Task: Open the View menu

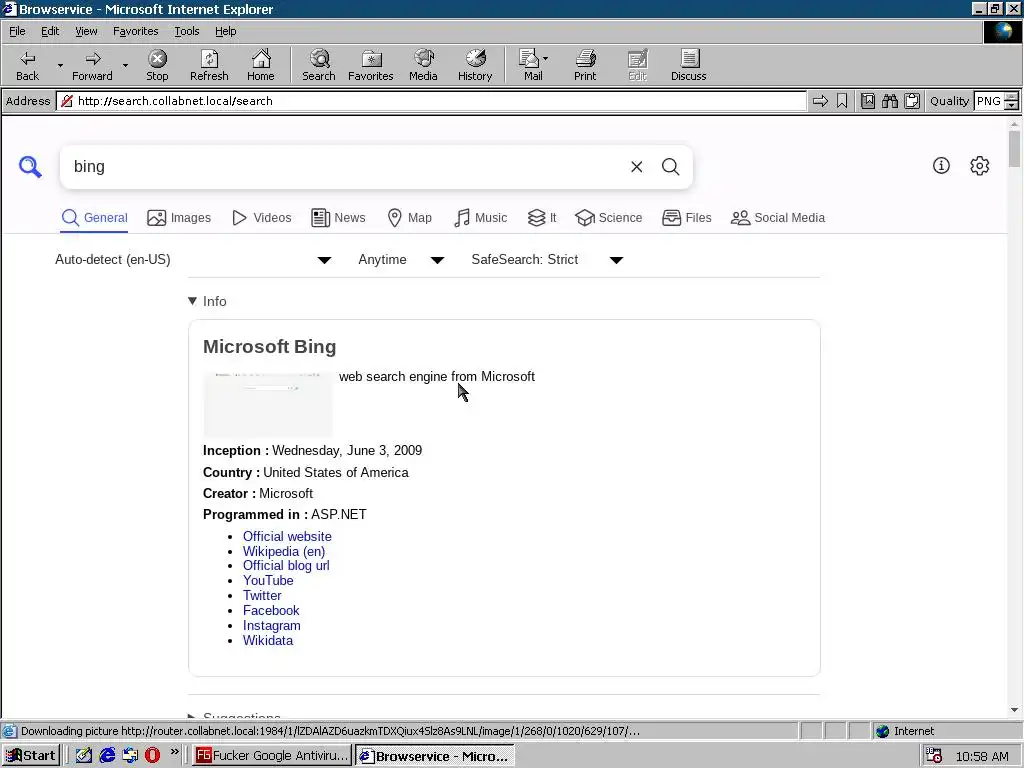Action: pyautogui.click(x=86, y=31)
